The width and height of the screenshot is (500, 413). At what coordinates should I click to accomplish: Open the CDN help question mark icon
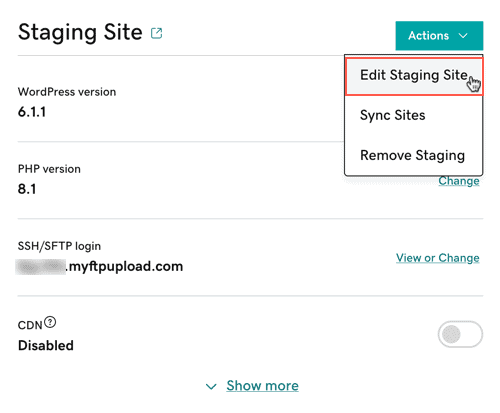(x=50, y=322)
